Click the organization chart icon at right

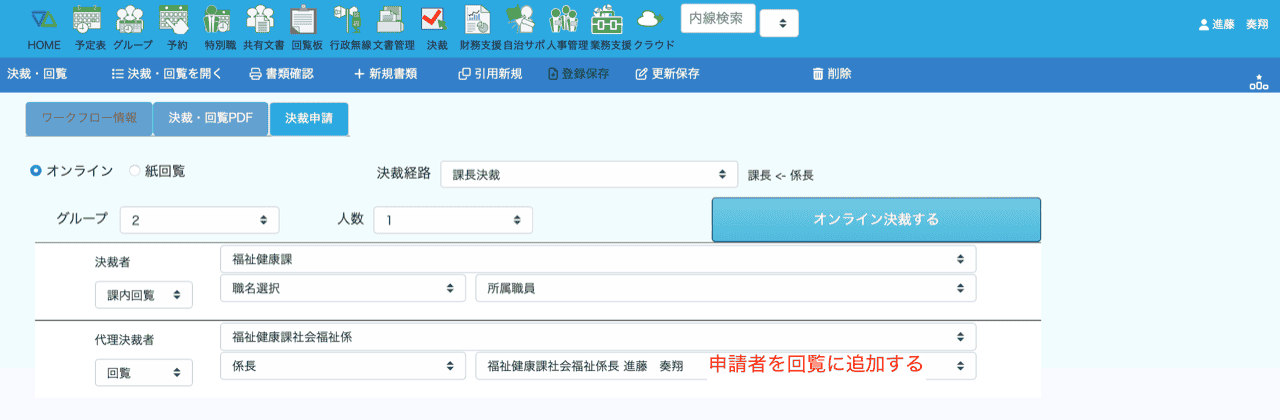[x=1258, y=82]
